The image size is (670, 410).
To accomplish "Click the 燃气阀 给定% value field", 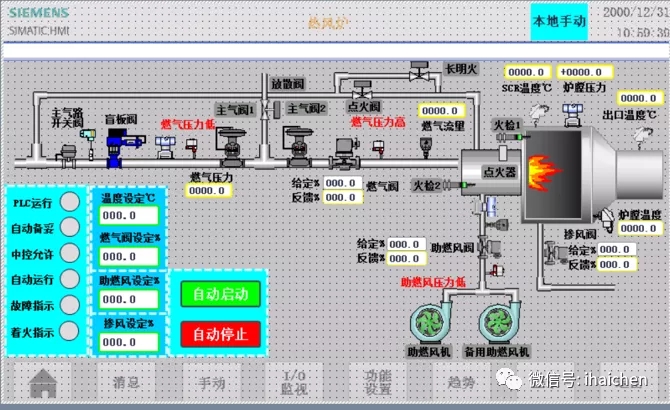I will coord(342,183).
